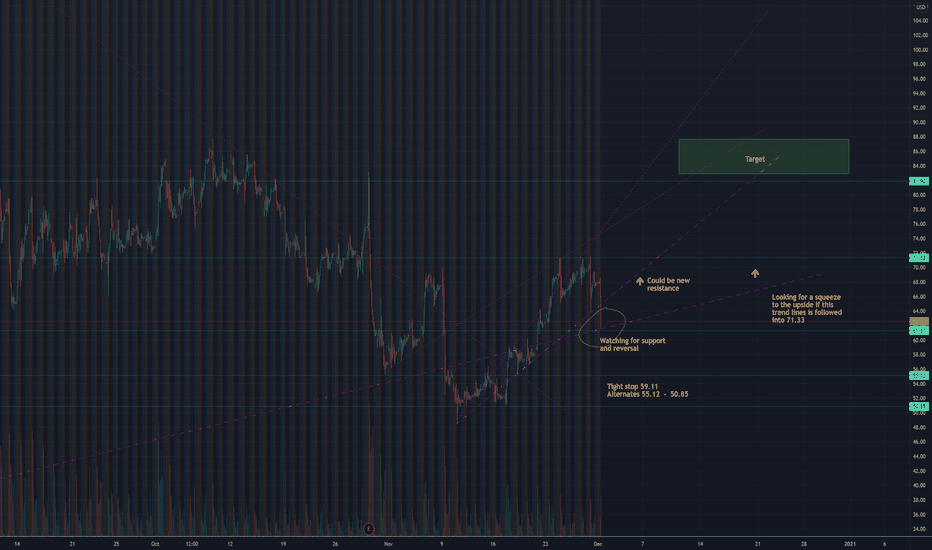The height and width of the screenshot is (550, 932).
Task: Click the up arrow above the squeeze note
Action: click(x=755, y=274)
